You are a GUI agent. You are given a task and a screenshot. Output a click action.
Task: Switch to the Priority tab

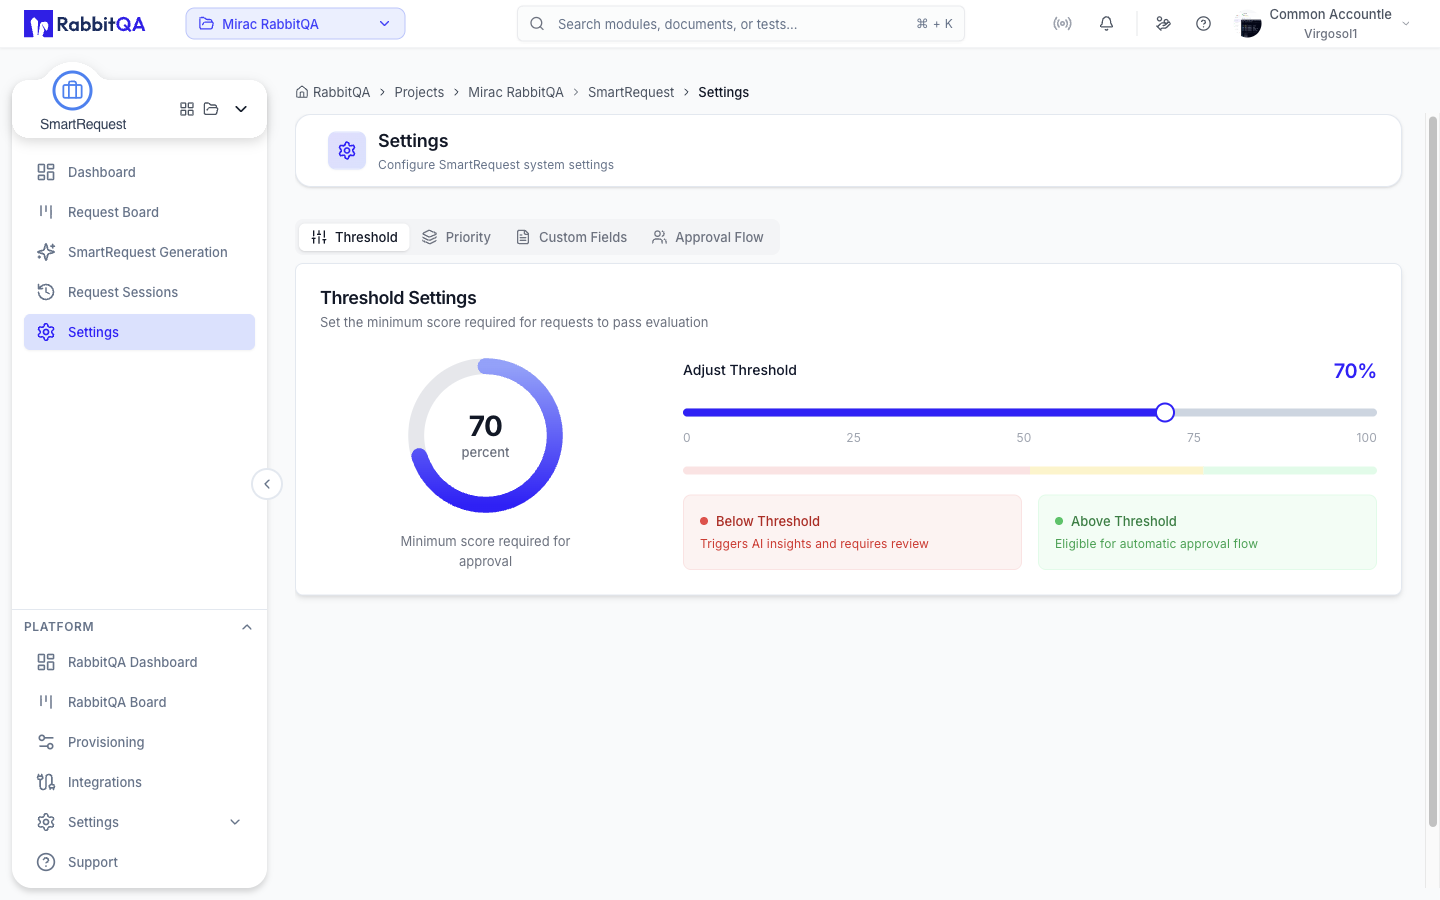tap(456, 237)
